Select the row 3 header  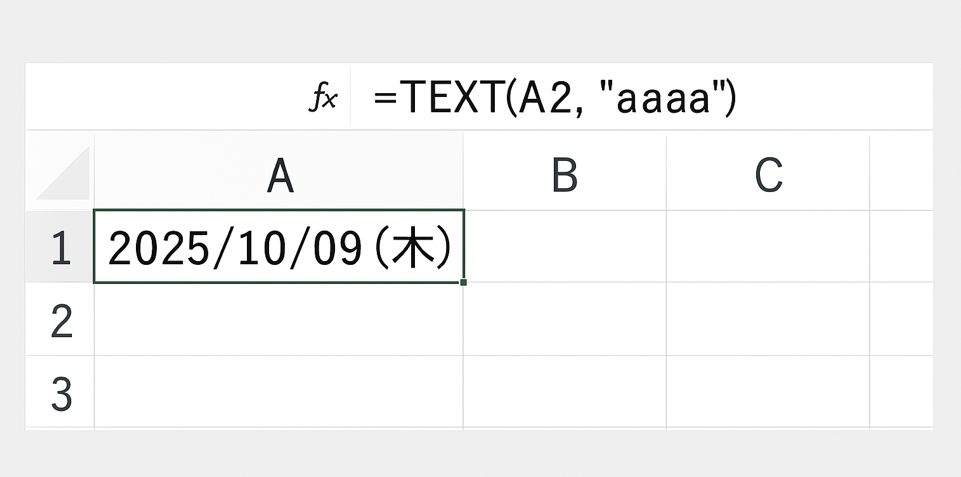[x=60, y=393]
